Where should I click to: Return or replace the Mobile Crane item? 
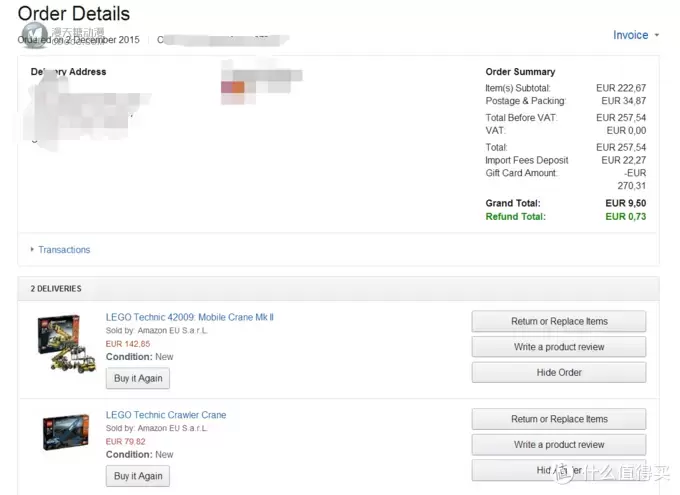559,321
